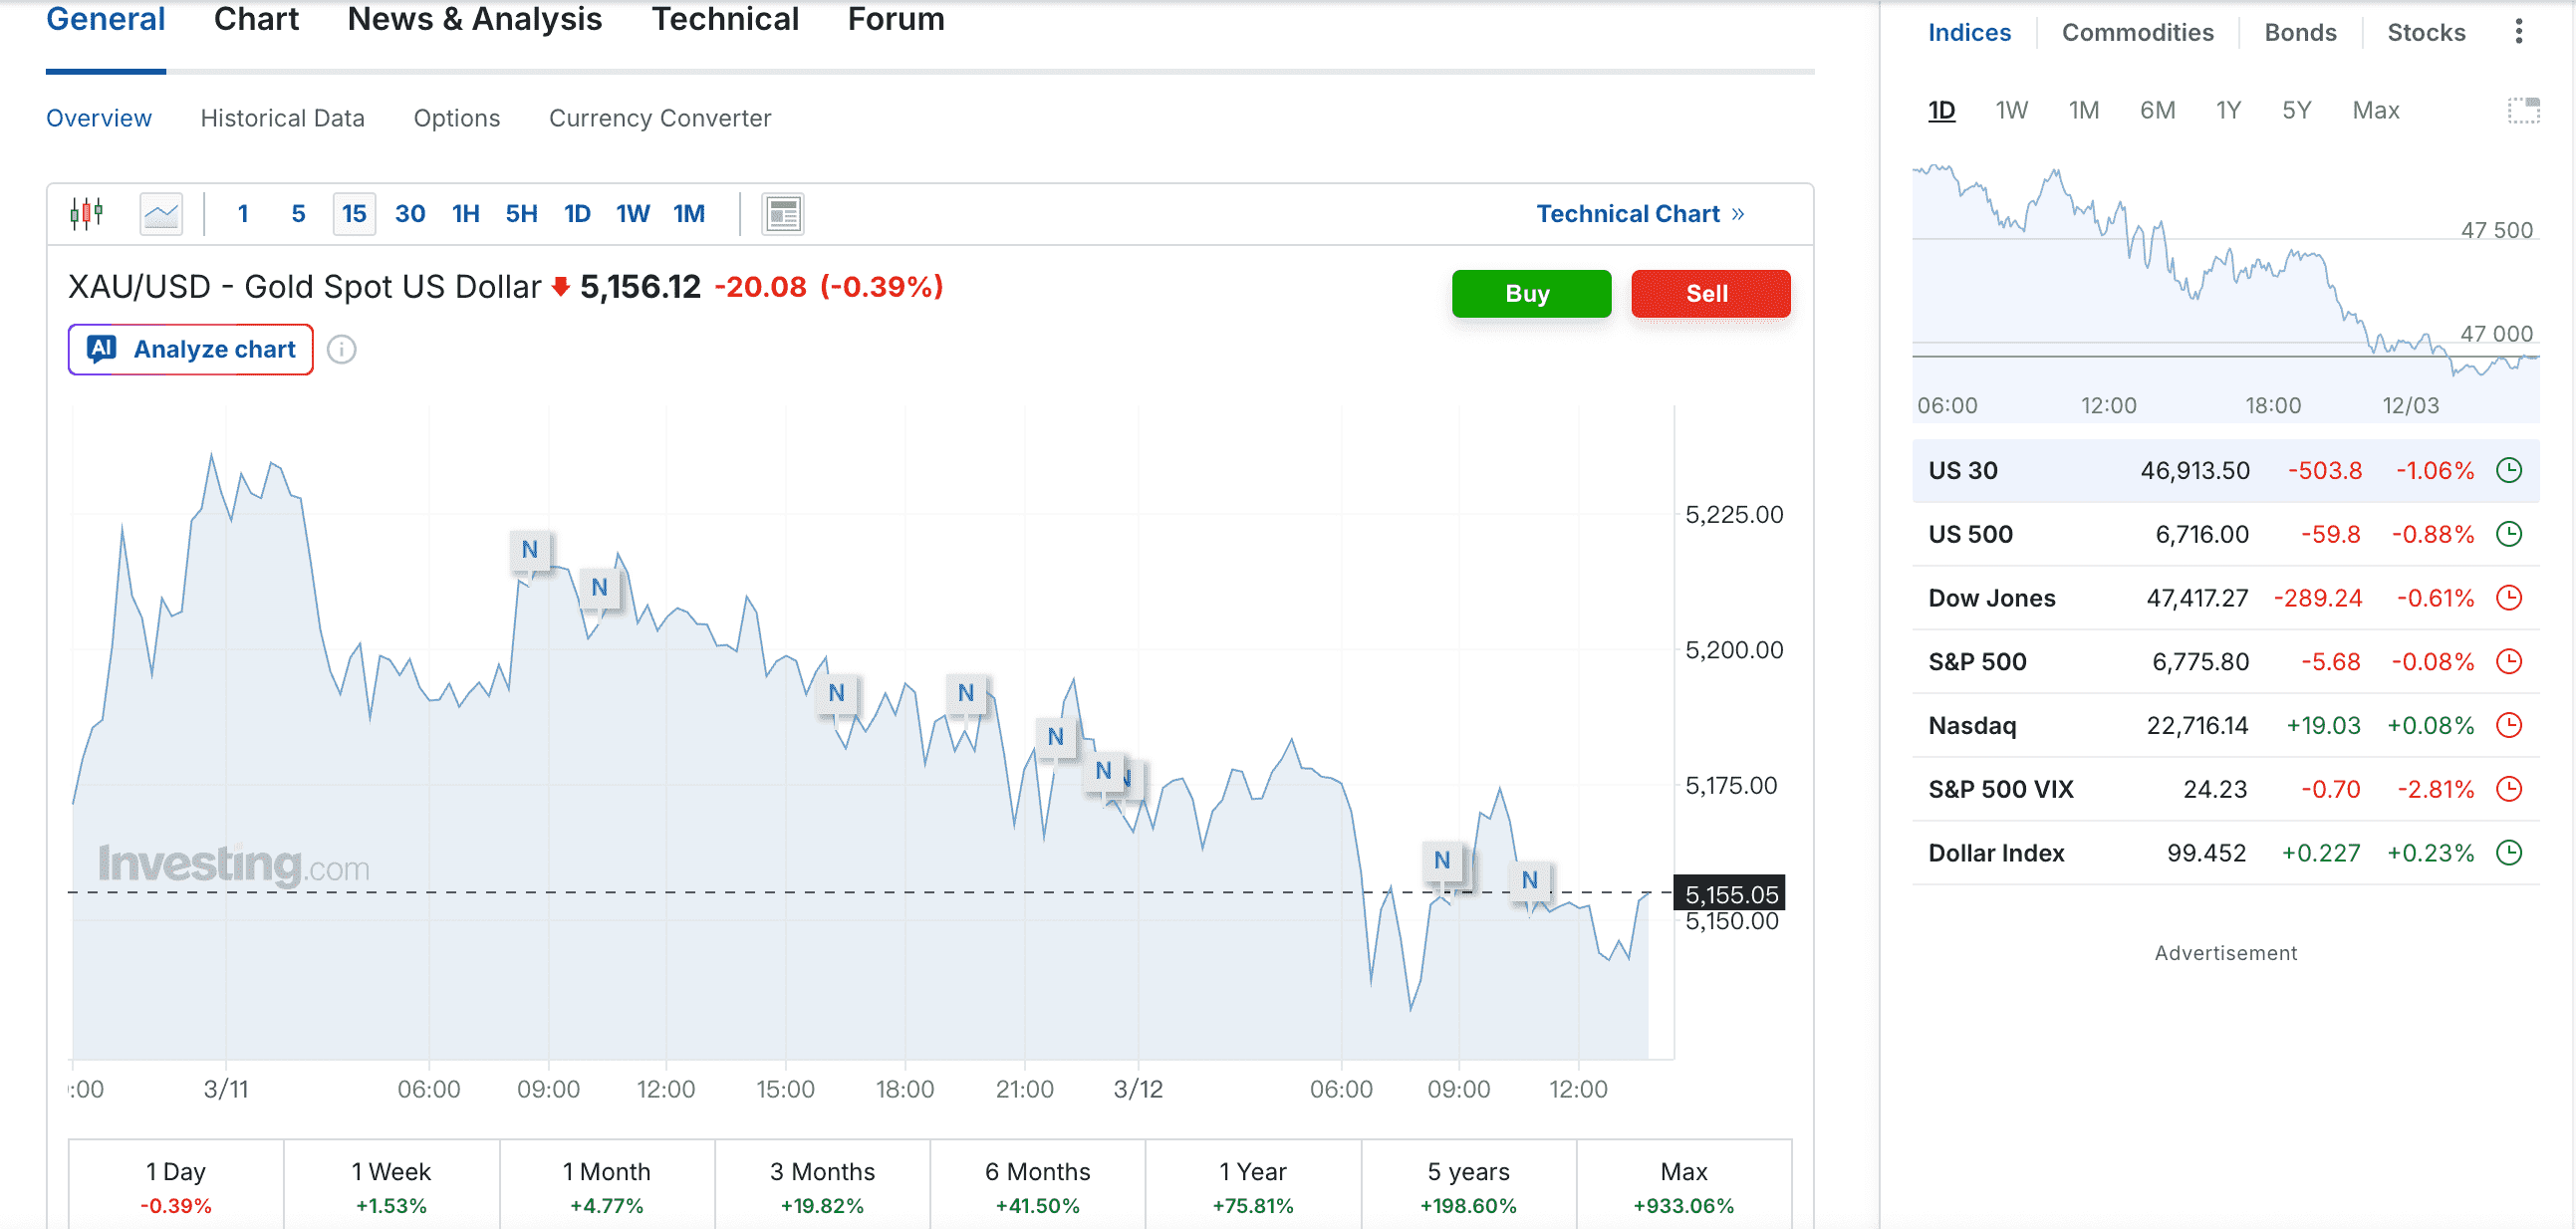Open the News & Analysis tab

(475, 19)
